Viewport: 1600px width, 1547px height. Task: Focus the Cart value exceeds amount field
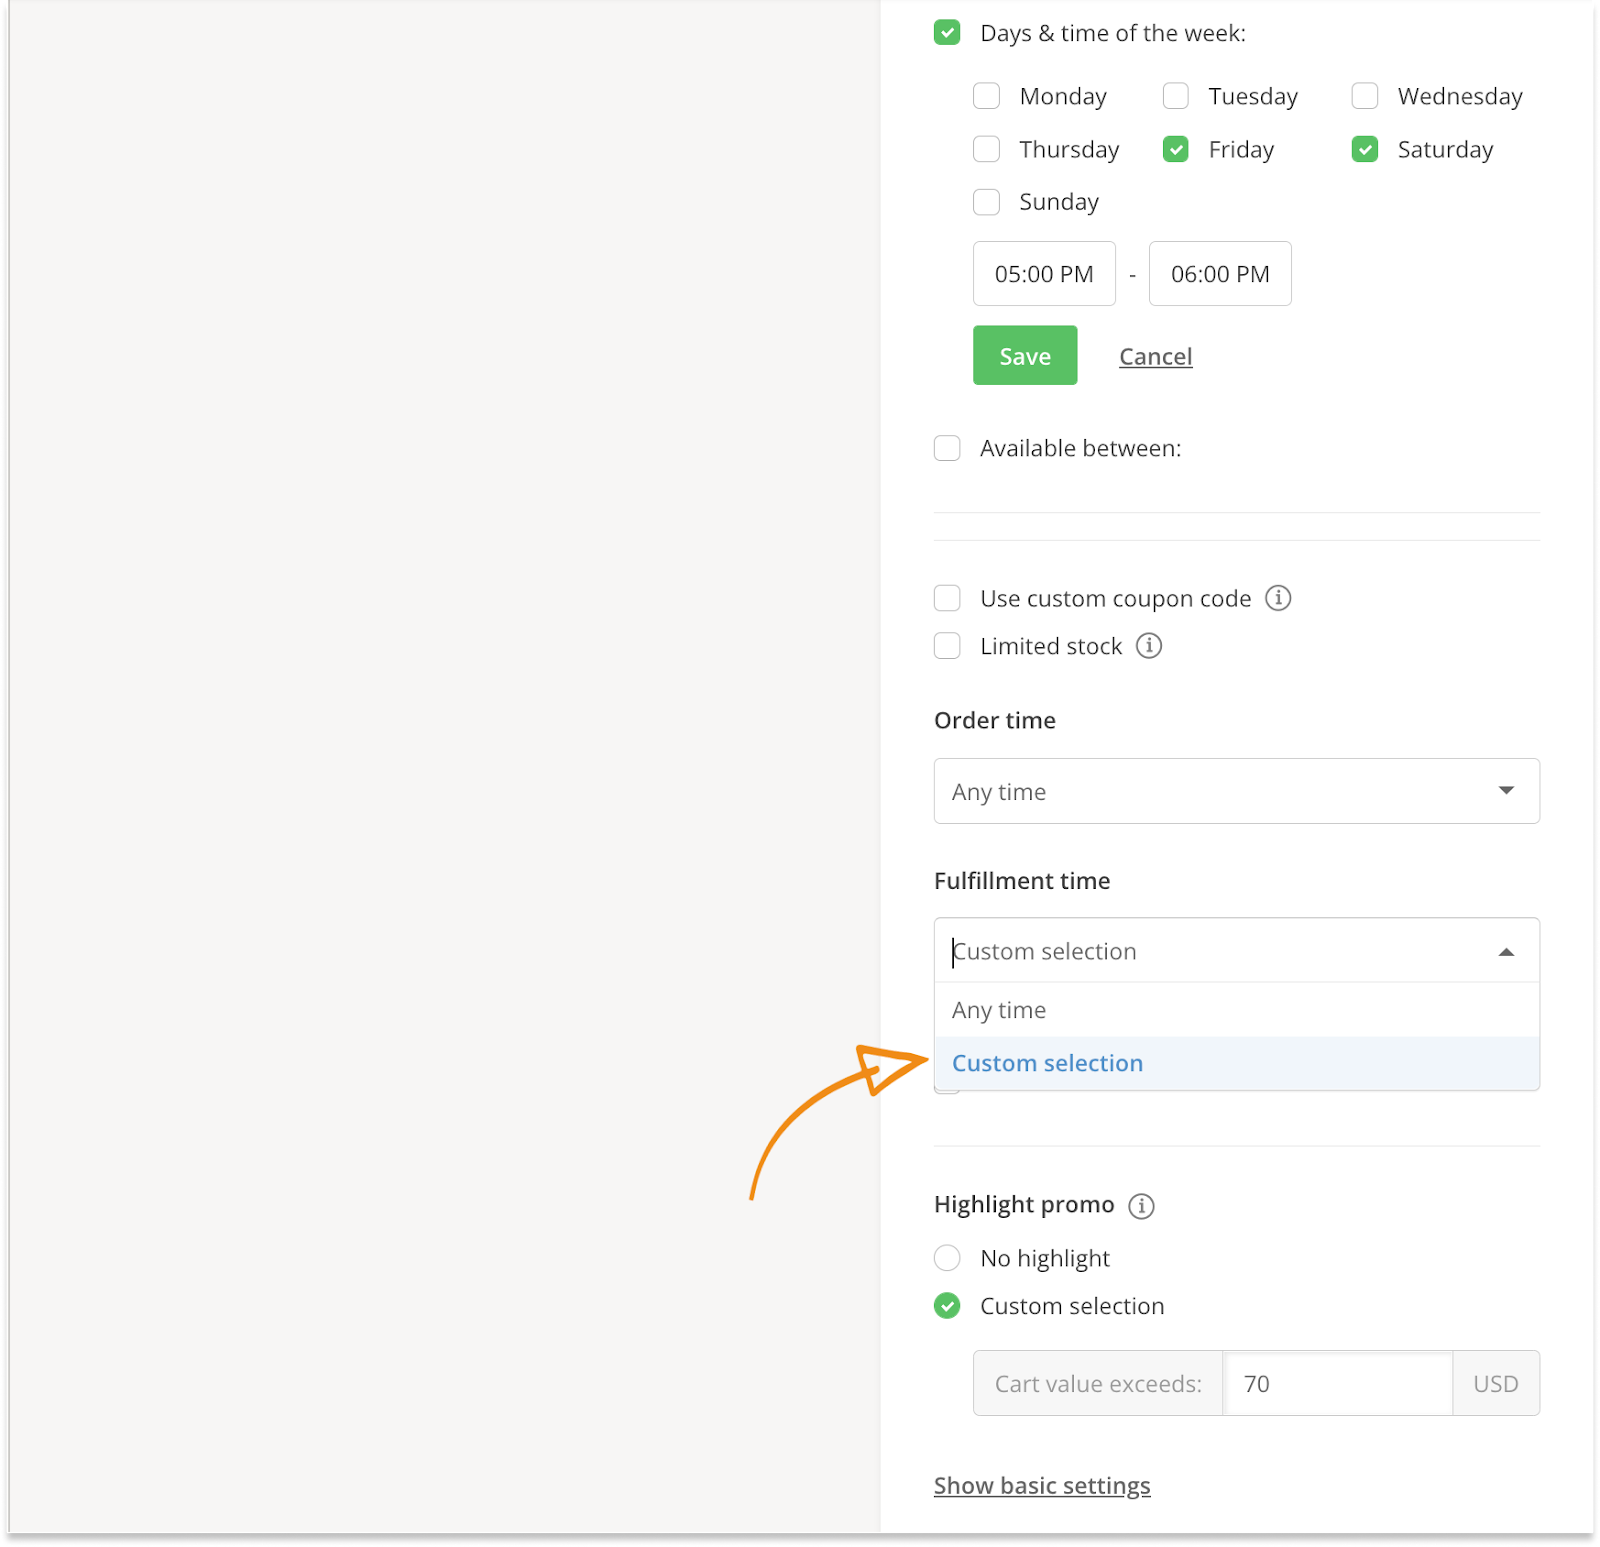click(1337, 1384)
